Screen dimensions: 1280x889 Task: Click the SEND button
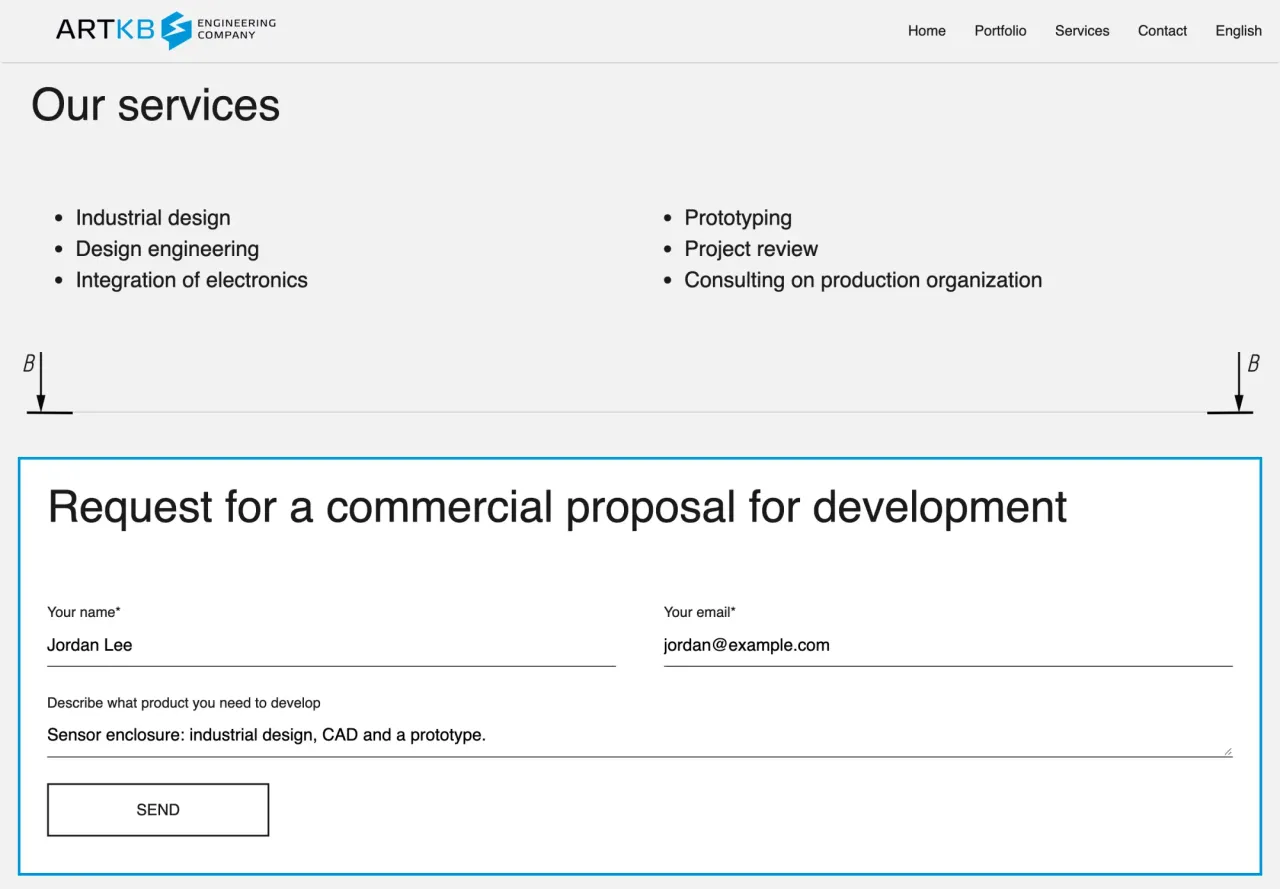click(158, 810)
